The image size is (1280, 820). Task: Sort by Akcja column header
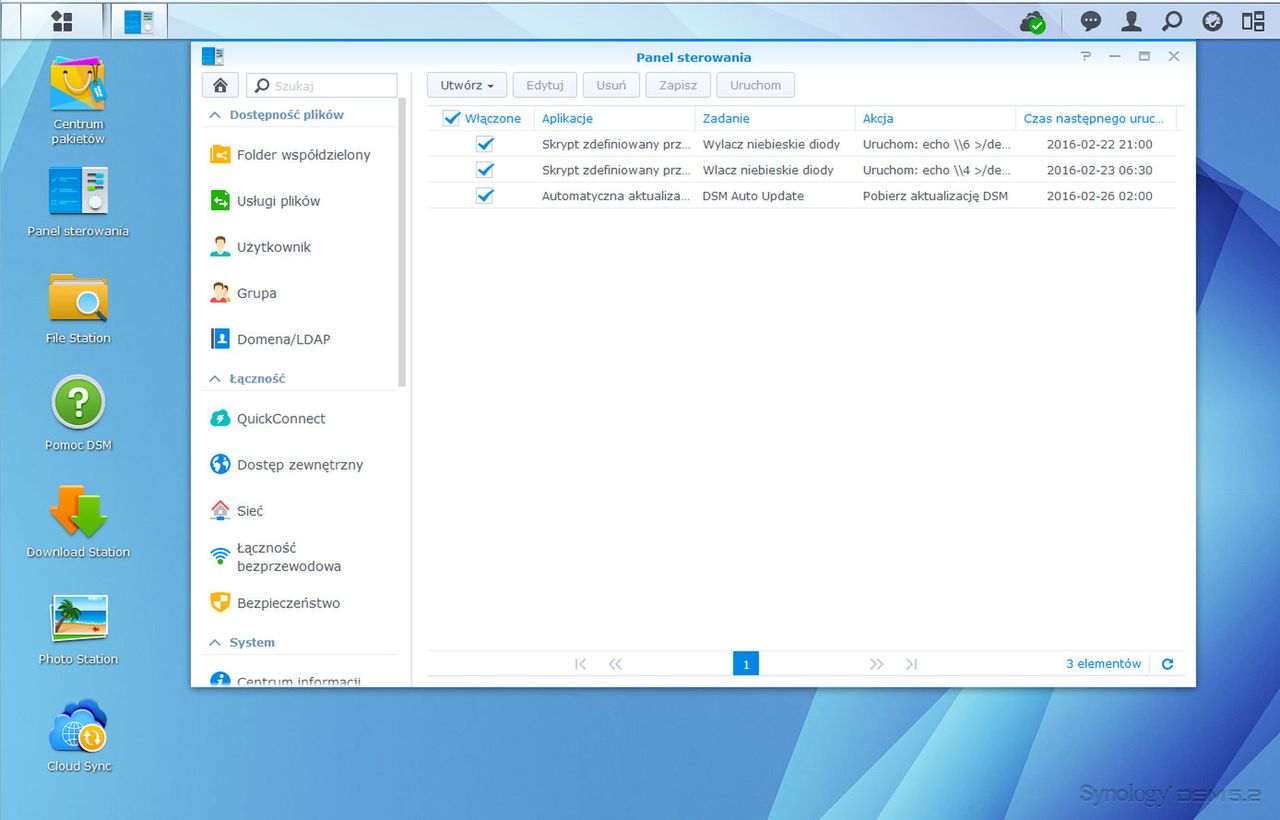click(x=936, y=118)
